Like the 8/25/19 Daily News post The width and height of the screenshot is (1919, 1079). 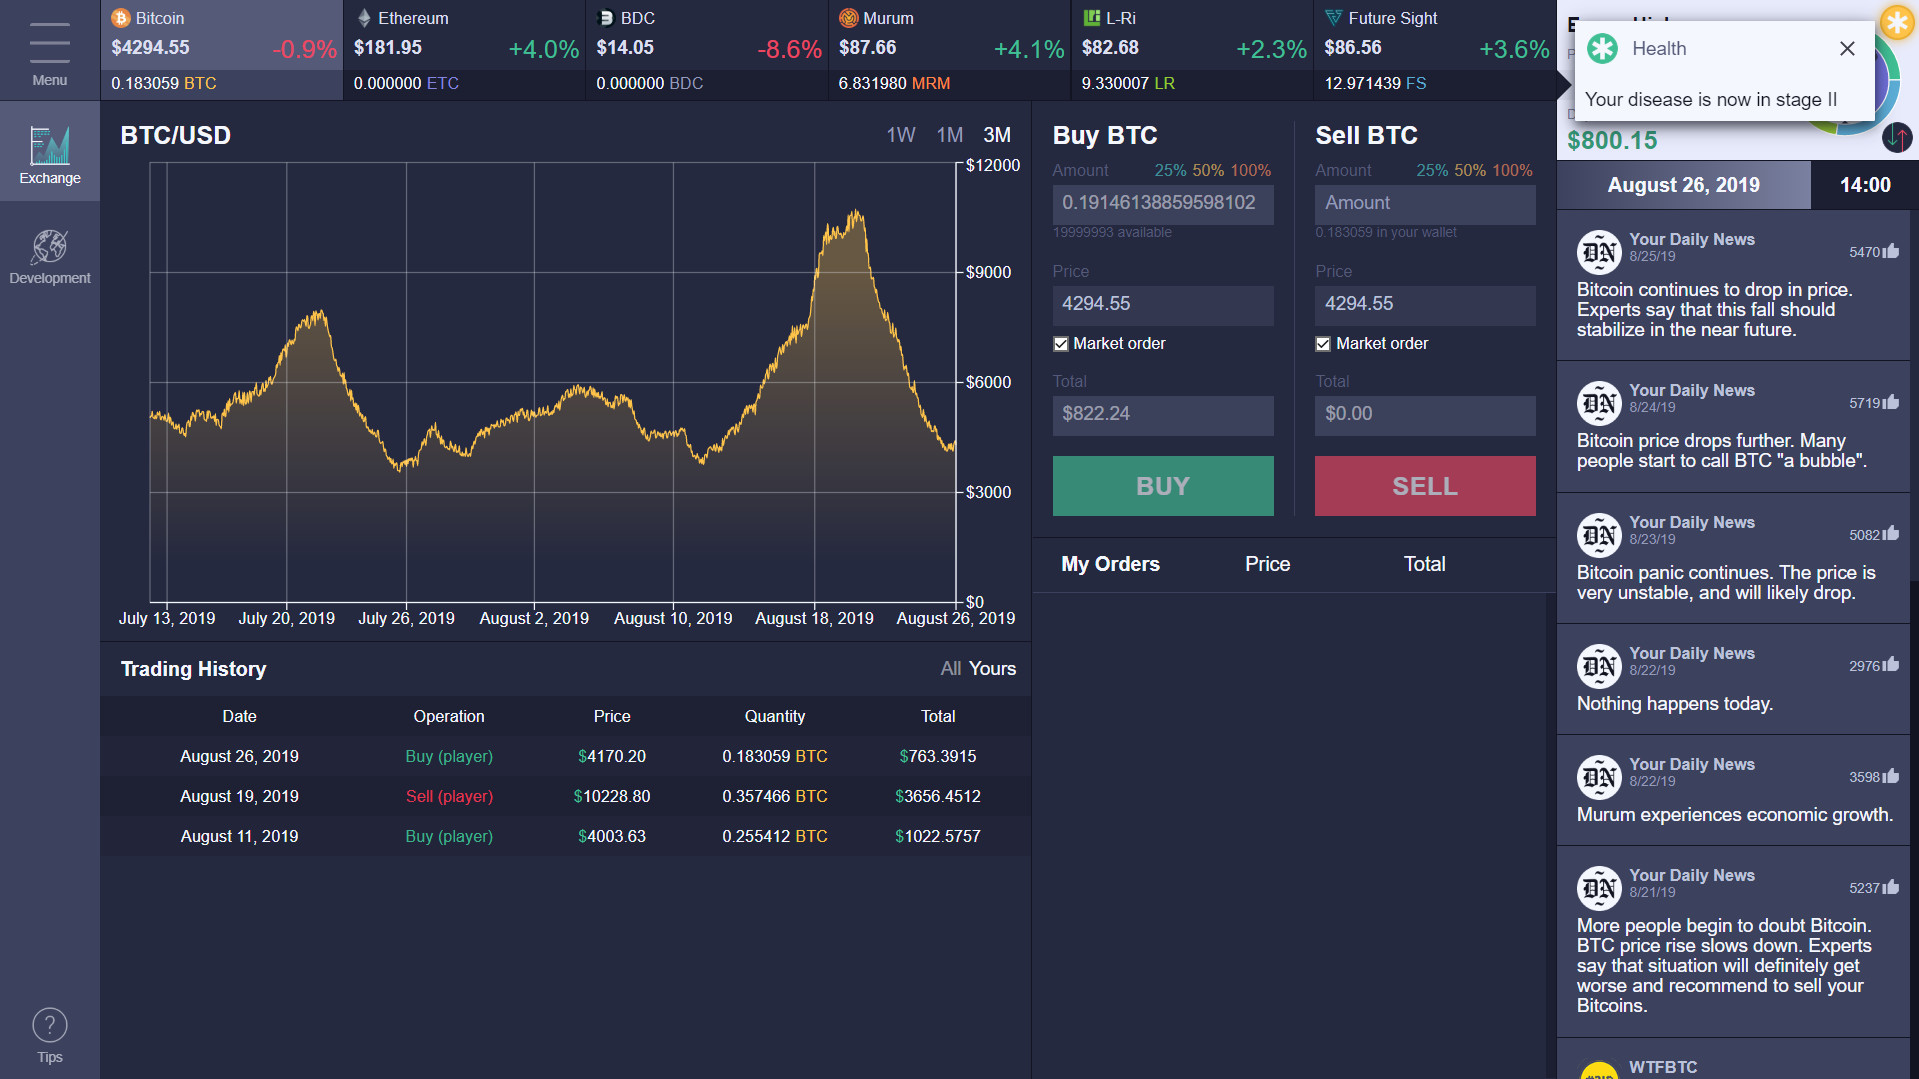coord(1890,252)
